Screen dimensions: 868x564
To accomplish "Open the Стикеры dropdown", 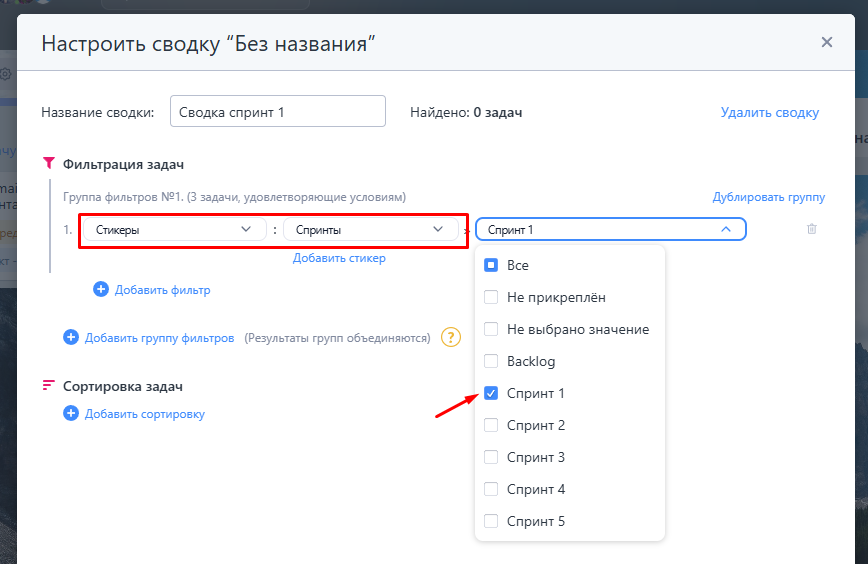I will click(x=172, y=229).
